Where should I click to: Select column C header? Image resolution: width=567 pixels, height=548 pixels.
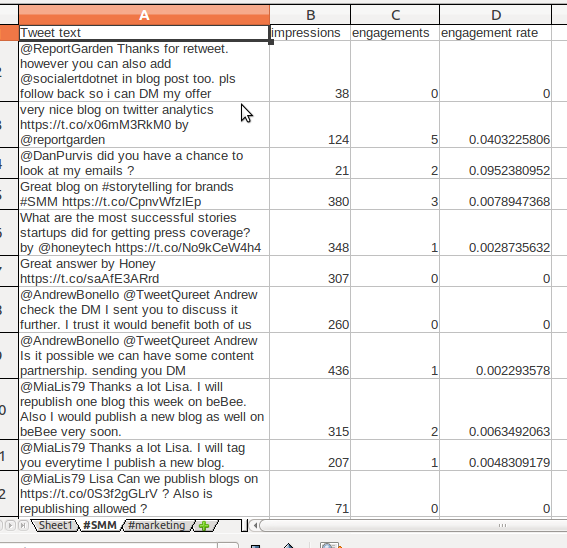point(395,15)
